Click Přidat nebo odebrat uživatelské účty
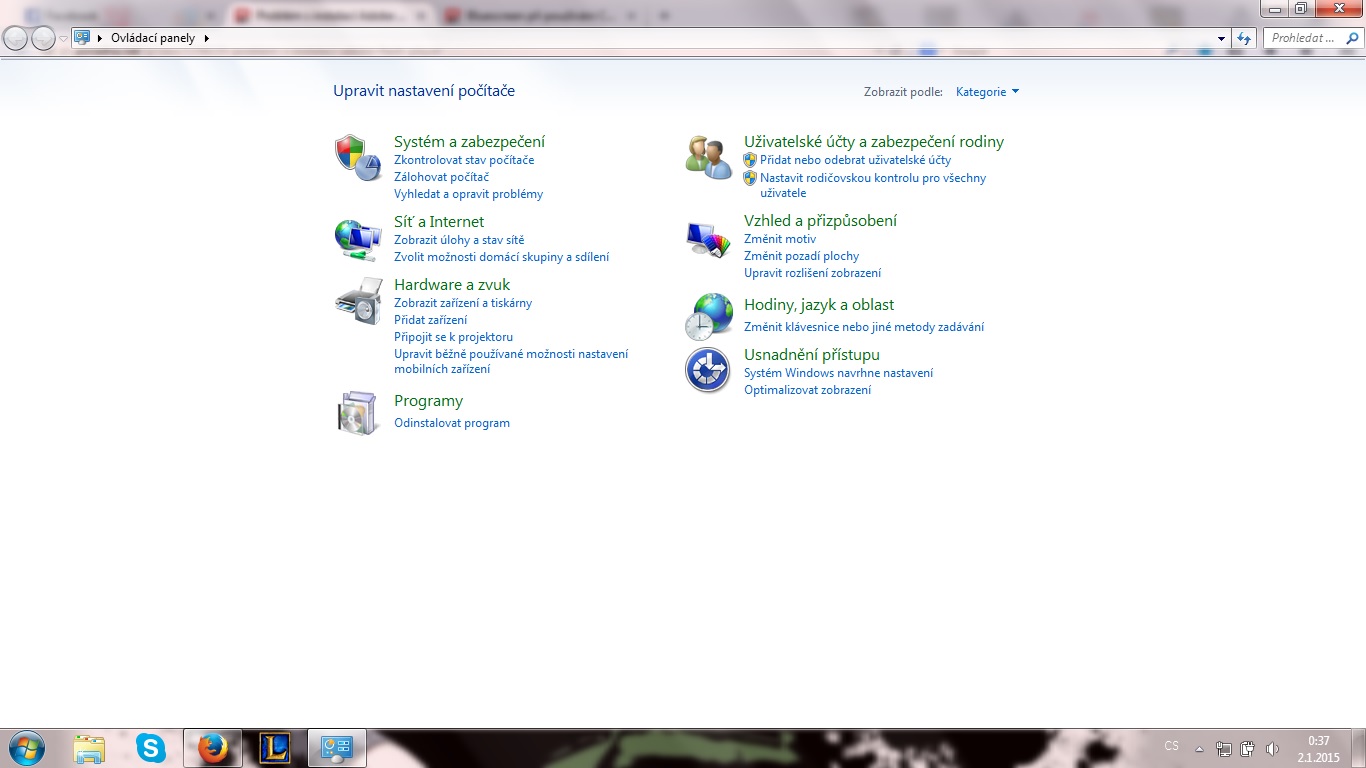Image resolution: width=1366 pixels, height=768 pixels. pos(855,160)
